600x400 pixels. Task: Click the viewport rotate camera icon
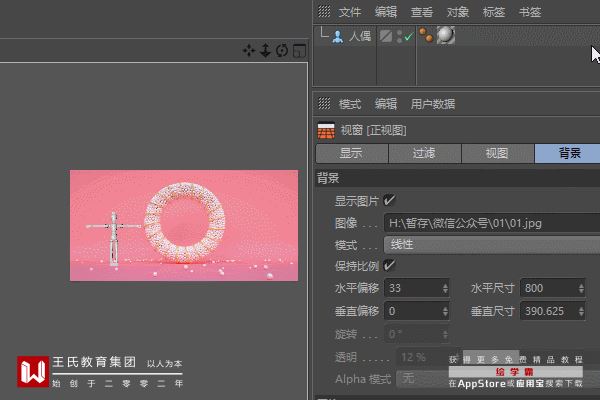click(x=282, y=51)
